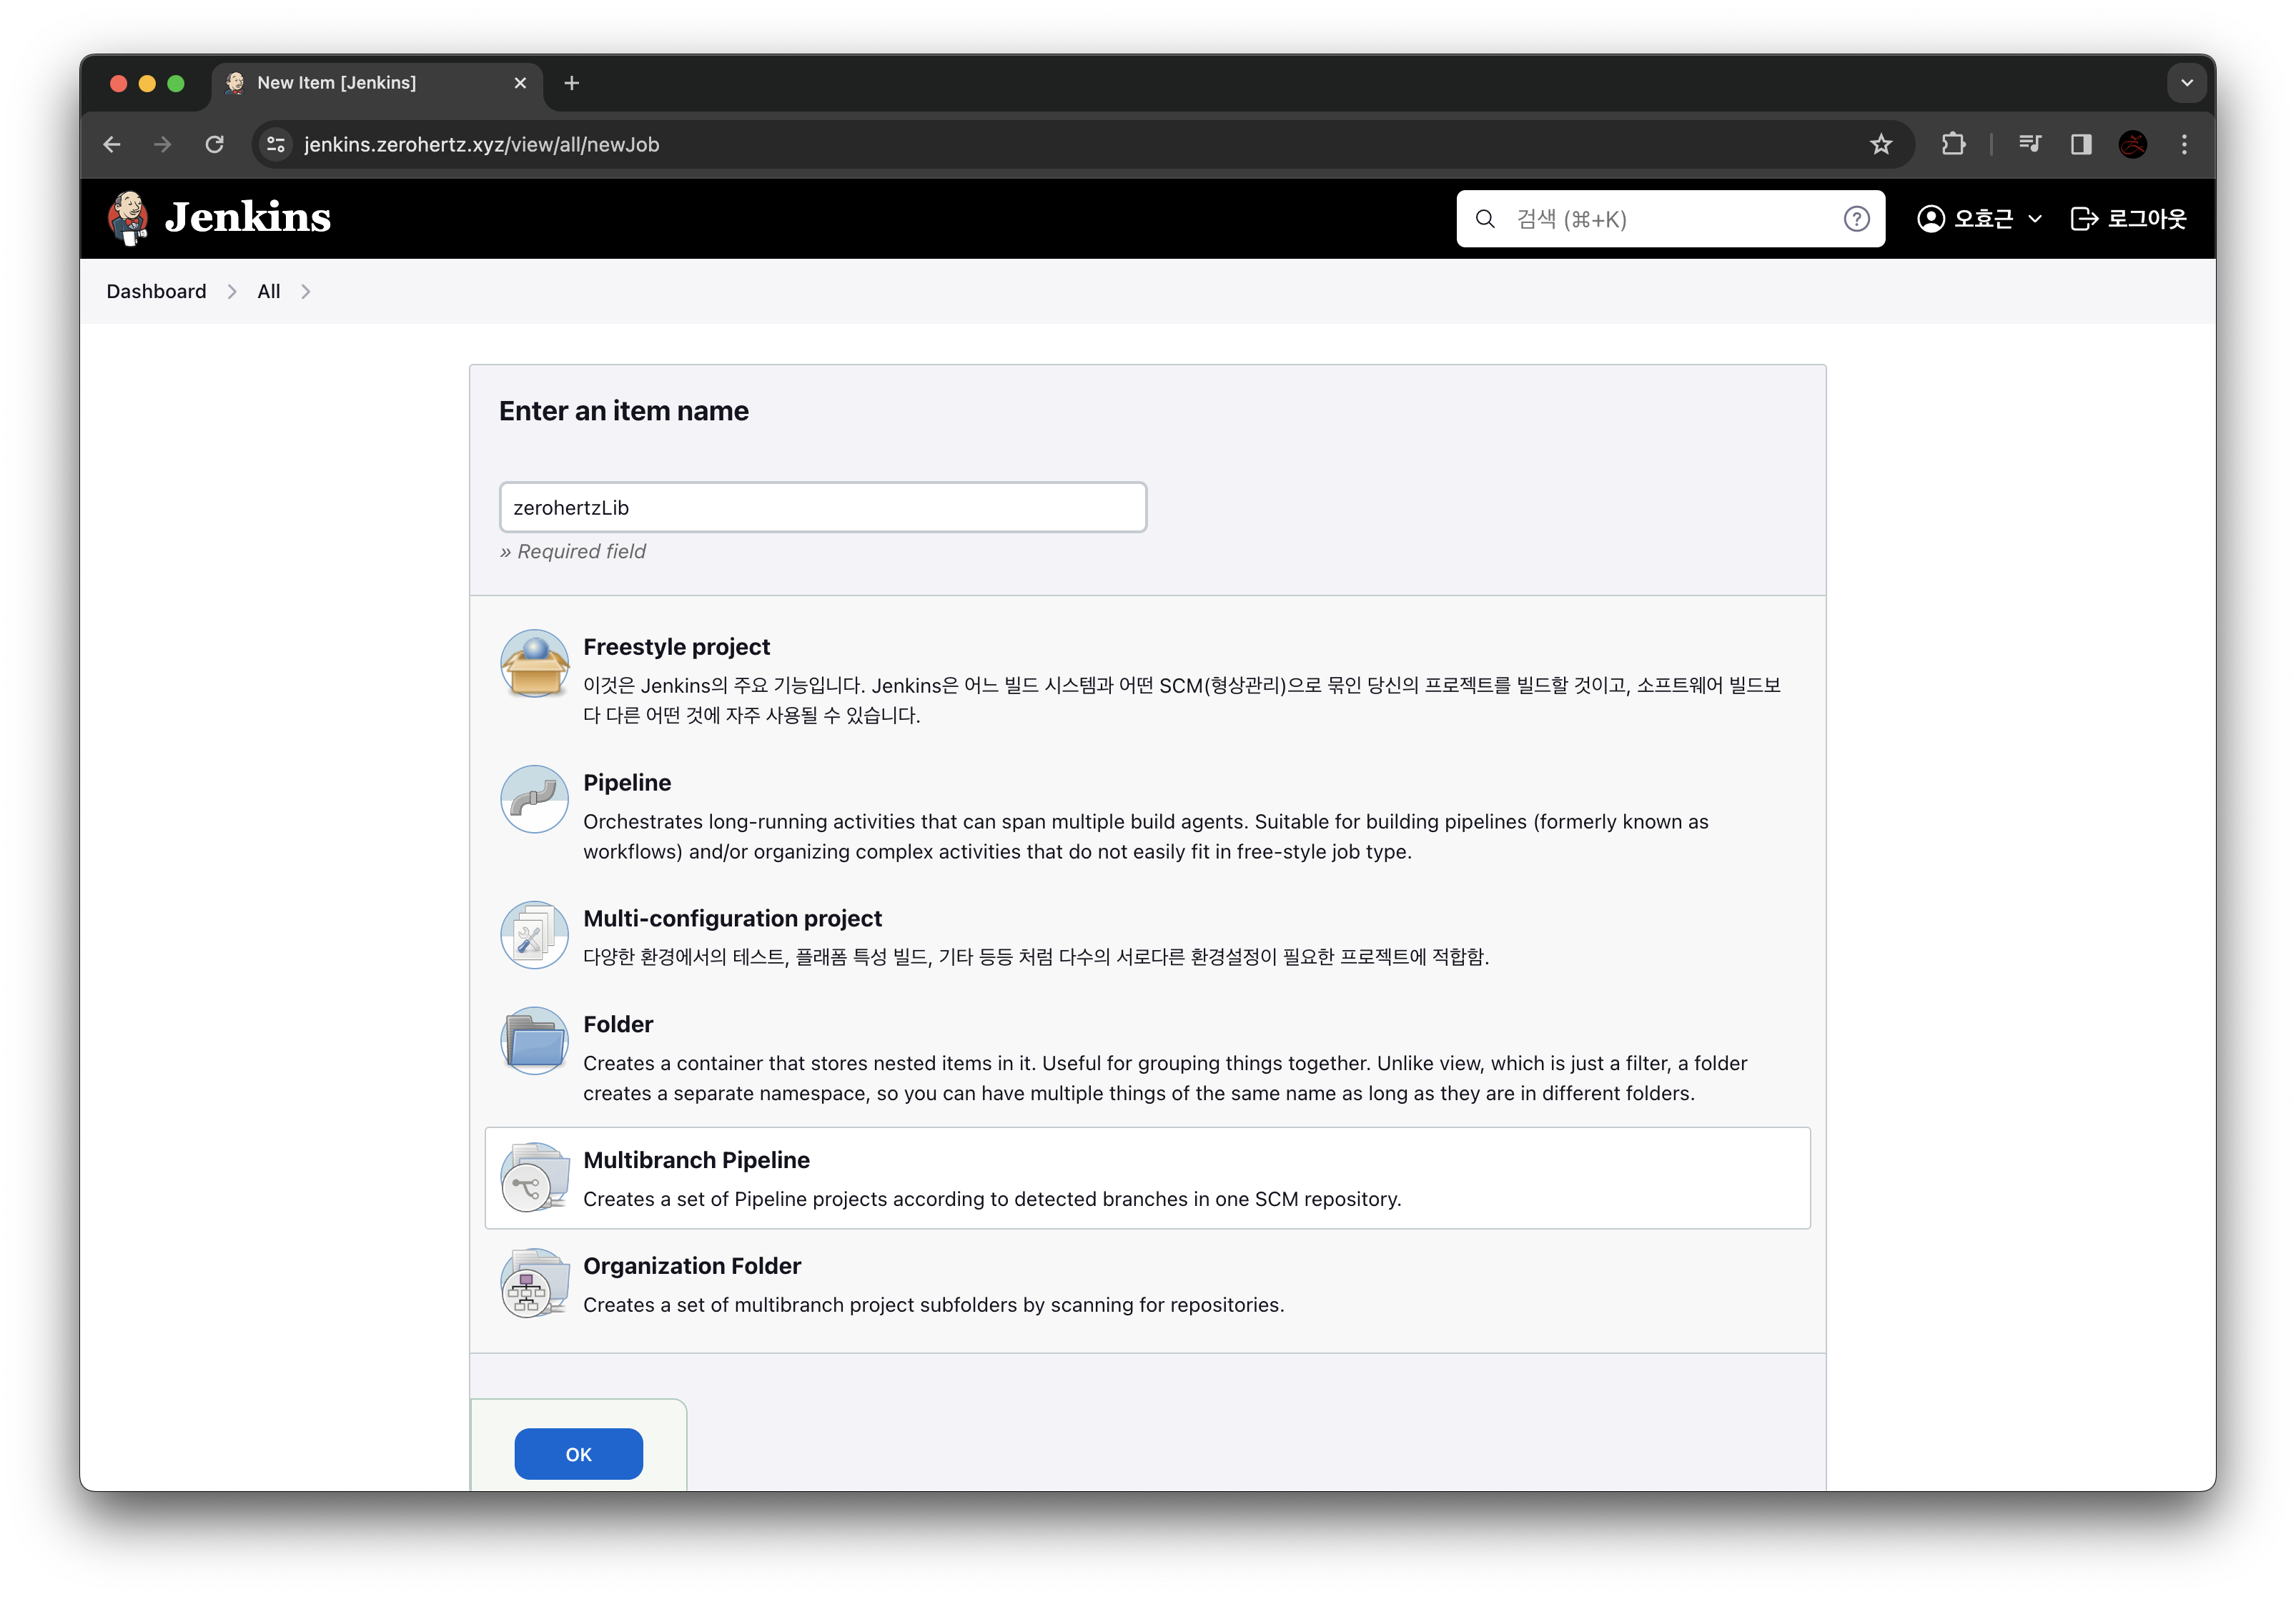Choose Pipeline item type title
Viewport: 2296px width, 1597px height.
pyautogui.click(x=627, y=783)
